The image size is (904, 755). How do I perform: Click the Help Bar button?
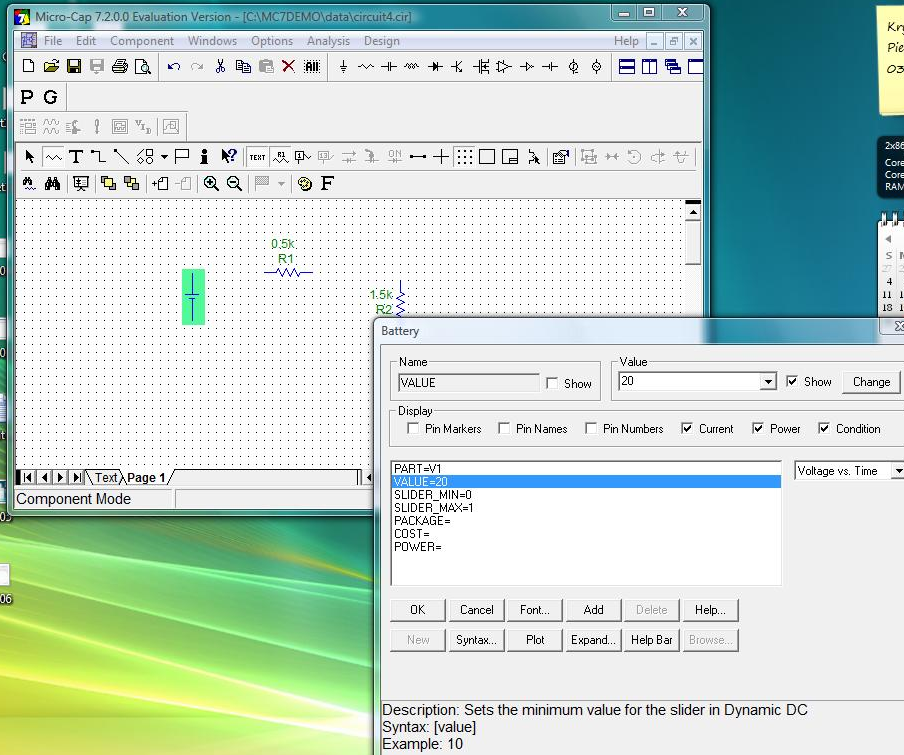coord(651,640)
